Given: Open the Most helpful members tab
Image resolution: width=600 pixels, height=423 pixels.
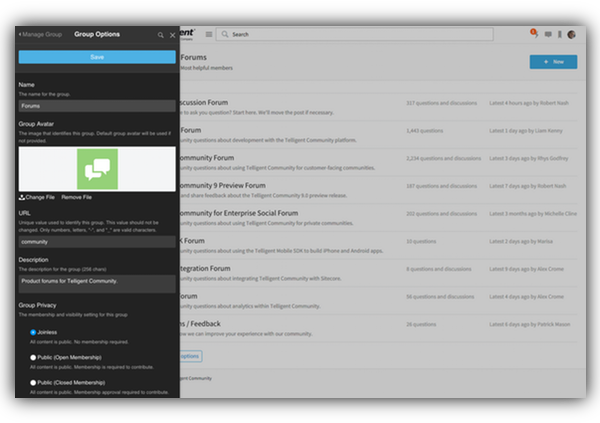Looking at the screenshot, I should coord(206,68).
